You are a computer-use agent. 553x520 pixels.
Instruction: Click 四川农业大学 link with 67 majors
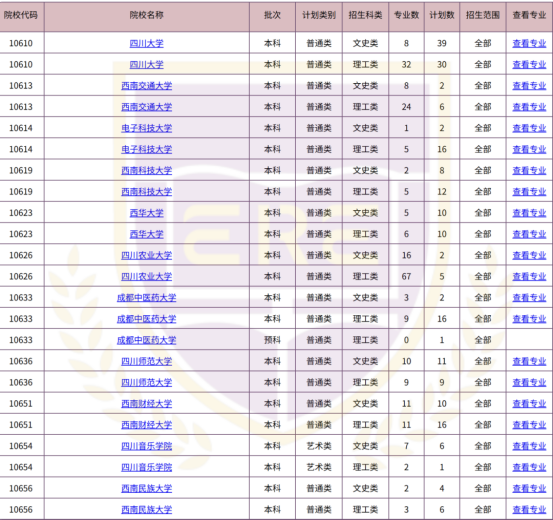(146, 276)
